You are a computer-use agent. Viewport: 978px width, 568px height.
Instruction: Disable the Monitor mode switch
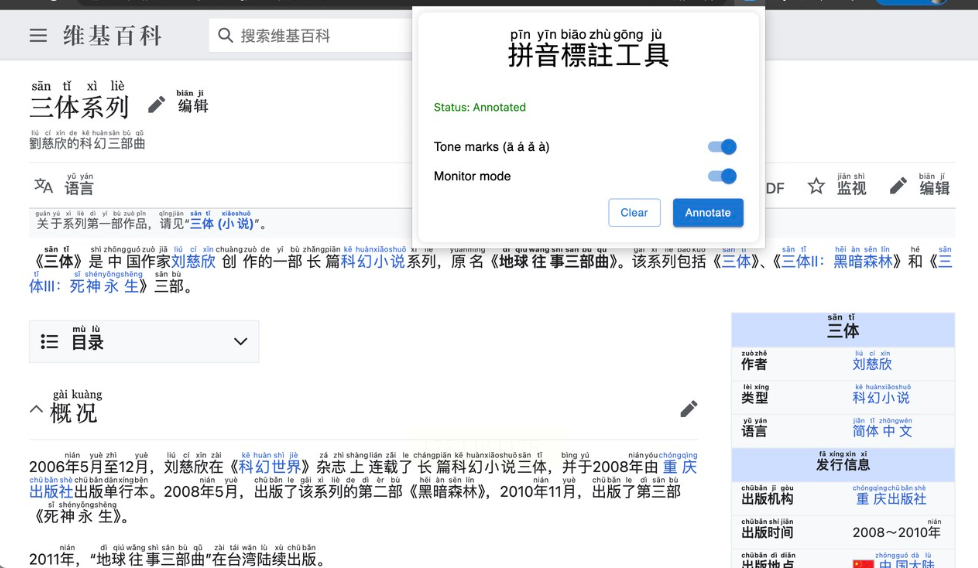pos(722,176)
